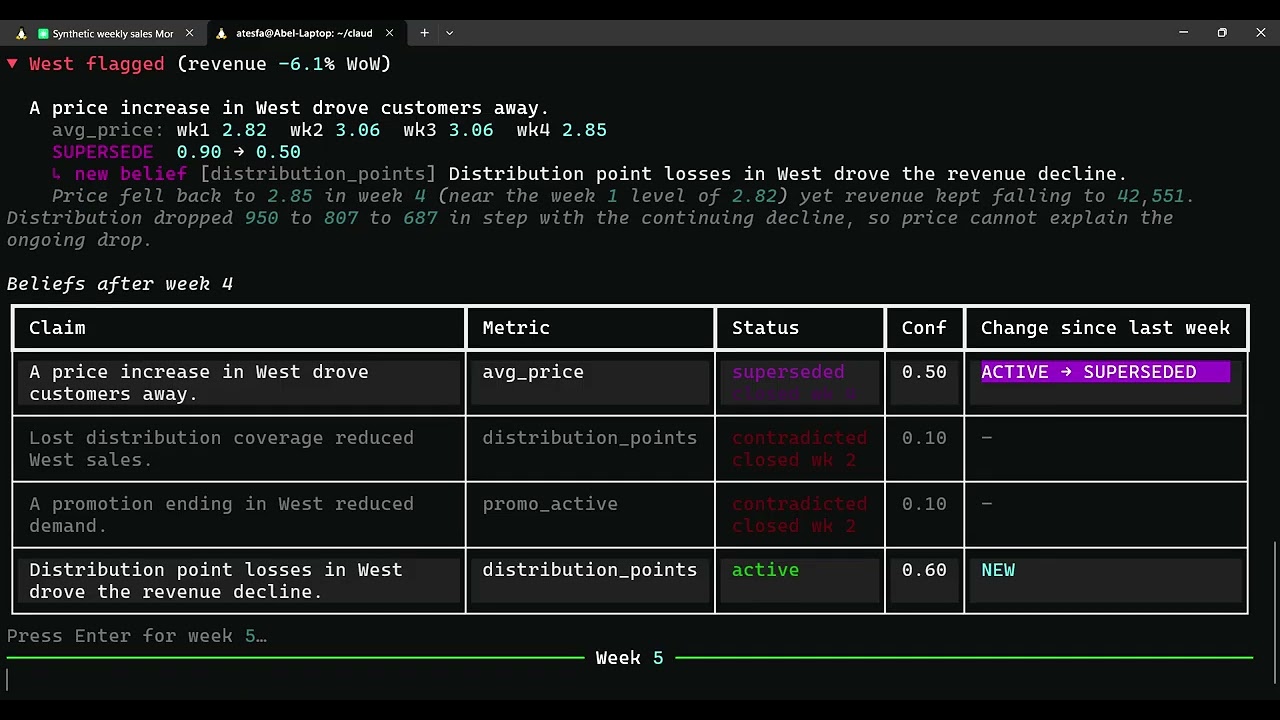
Task: Click the red triangle beside West flagged
Action: tap(12, 64)
